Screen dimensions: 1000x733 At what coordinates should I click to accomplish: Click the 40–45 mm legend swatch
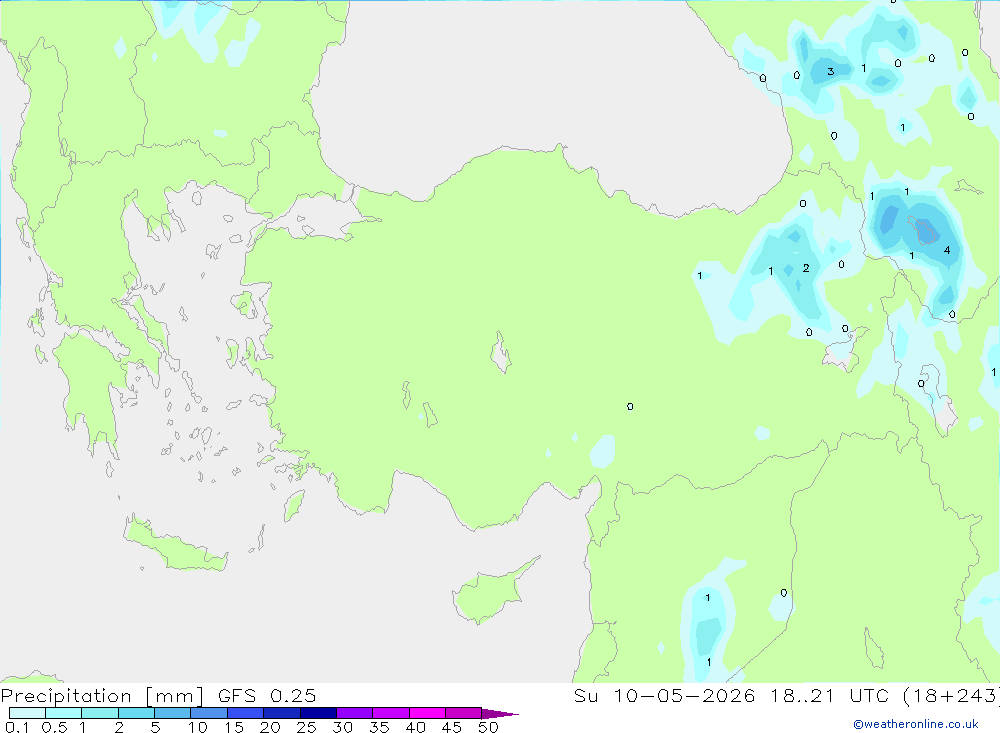427,713
